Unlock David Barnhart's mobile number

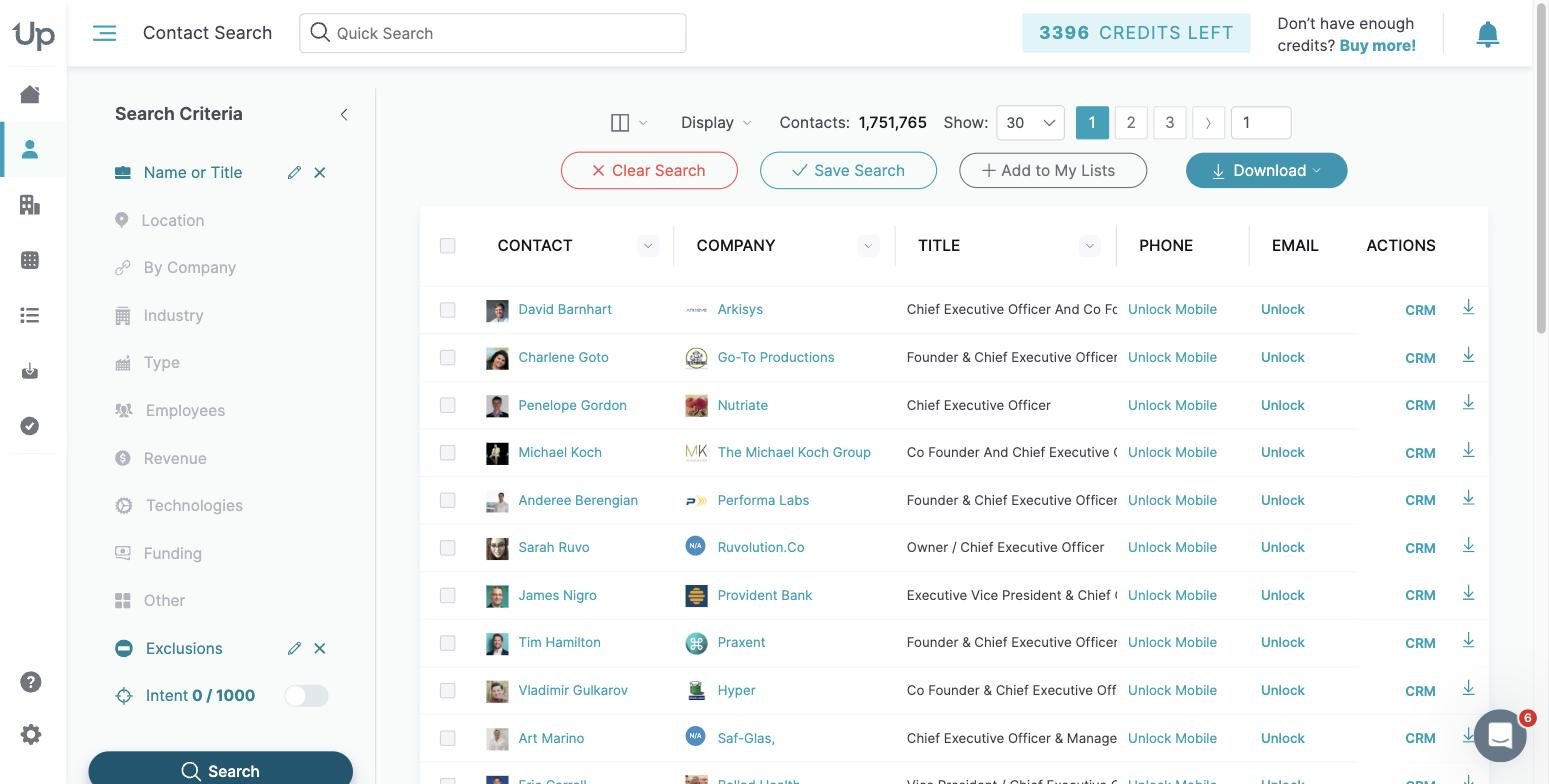1172,310
